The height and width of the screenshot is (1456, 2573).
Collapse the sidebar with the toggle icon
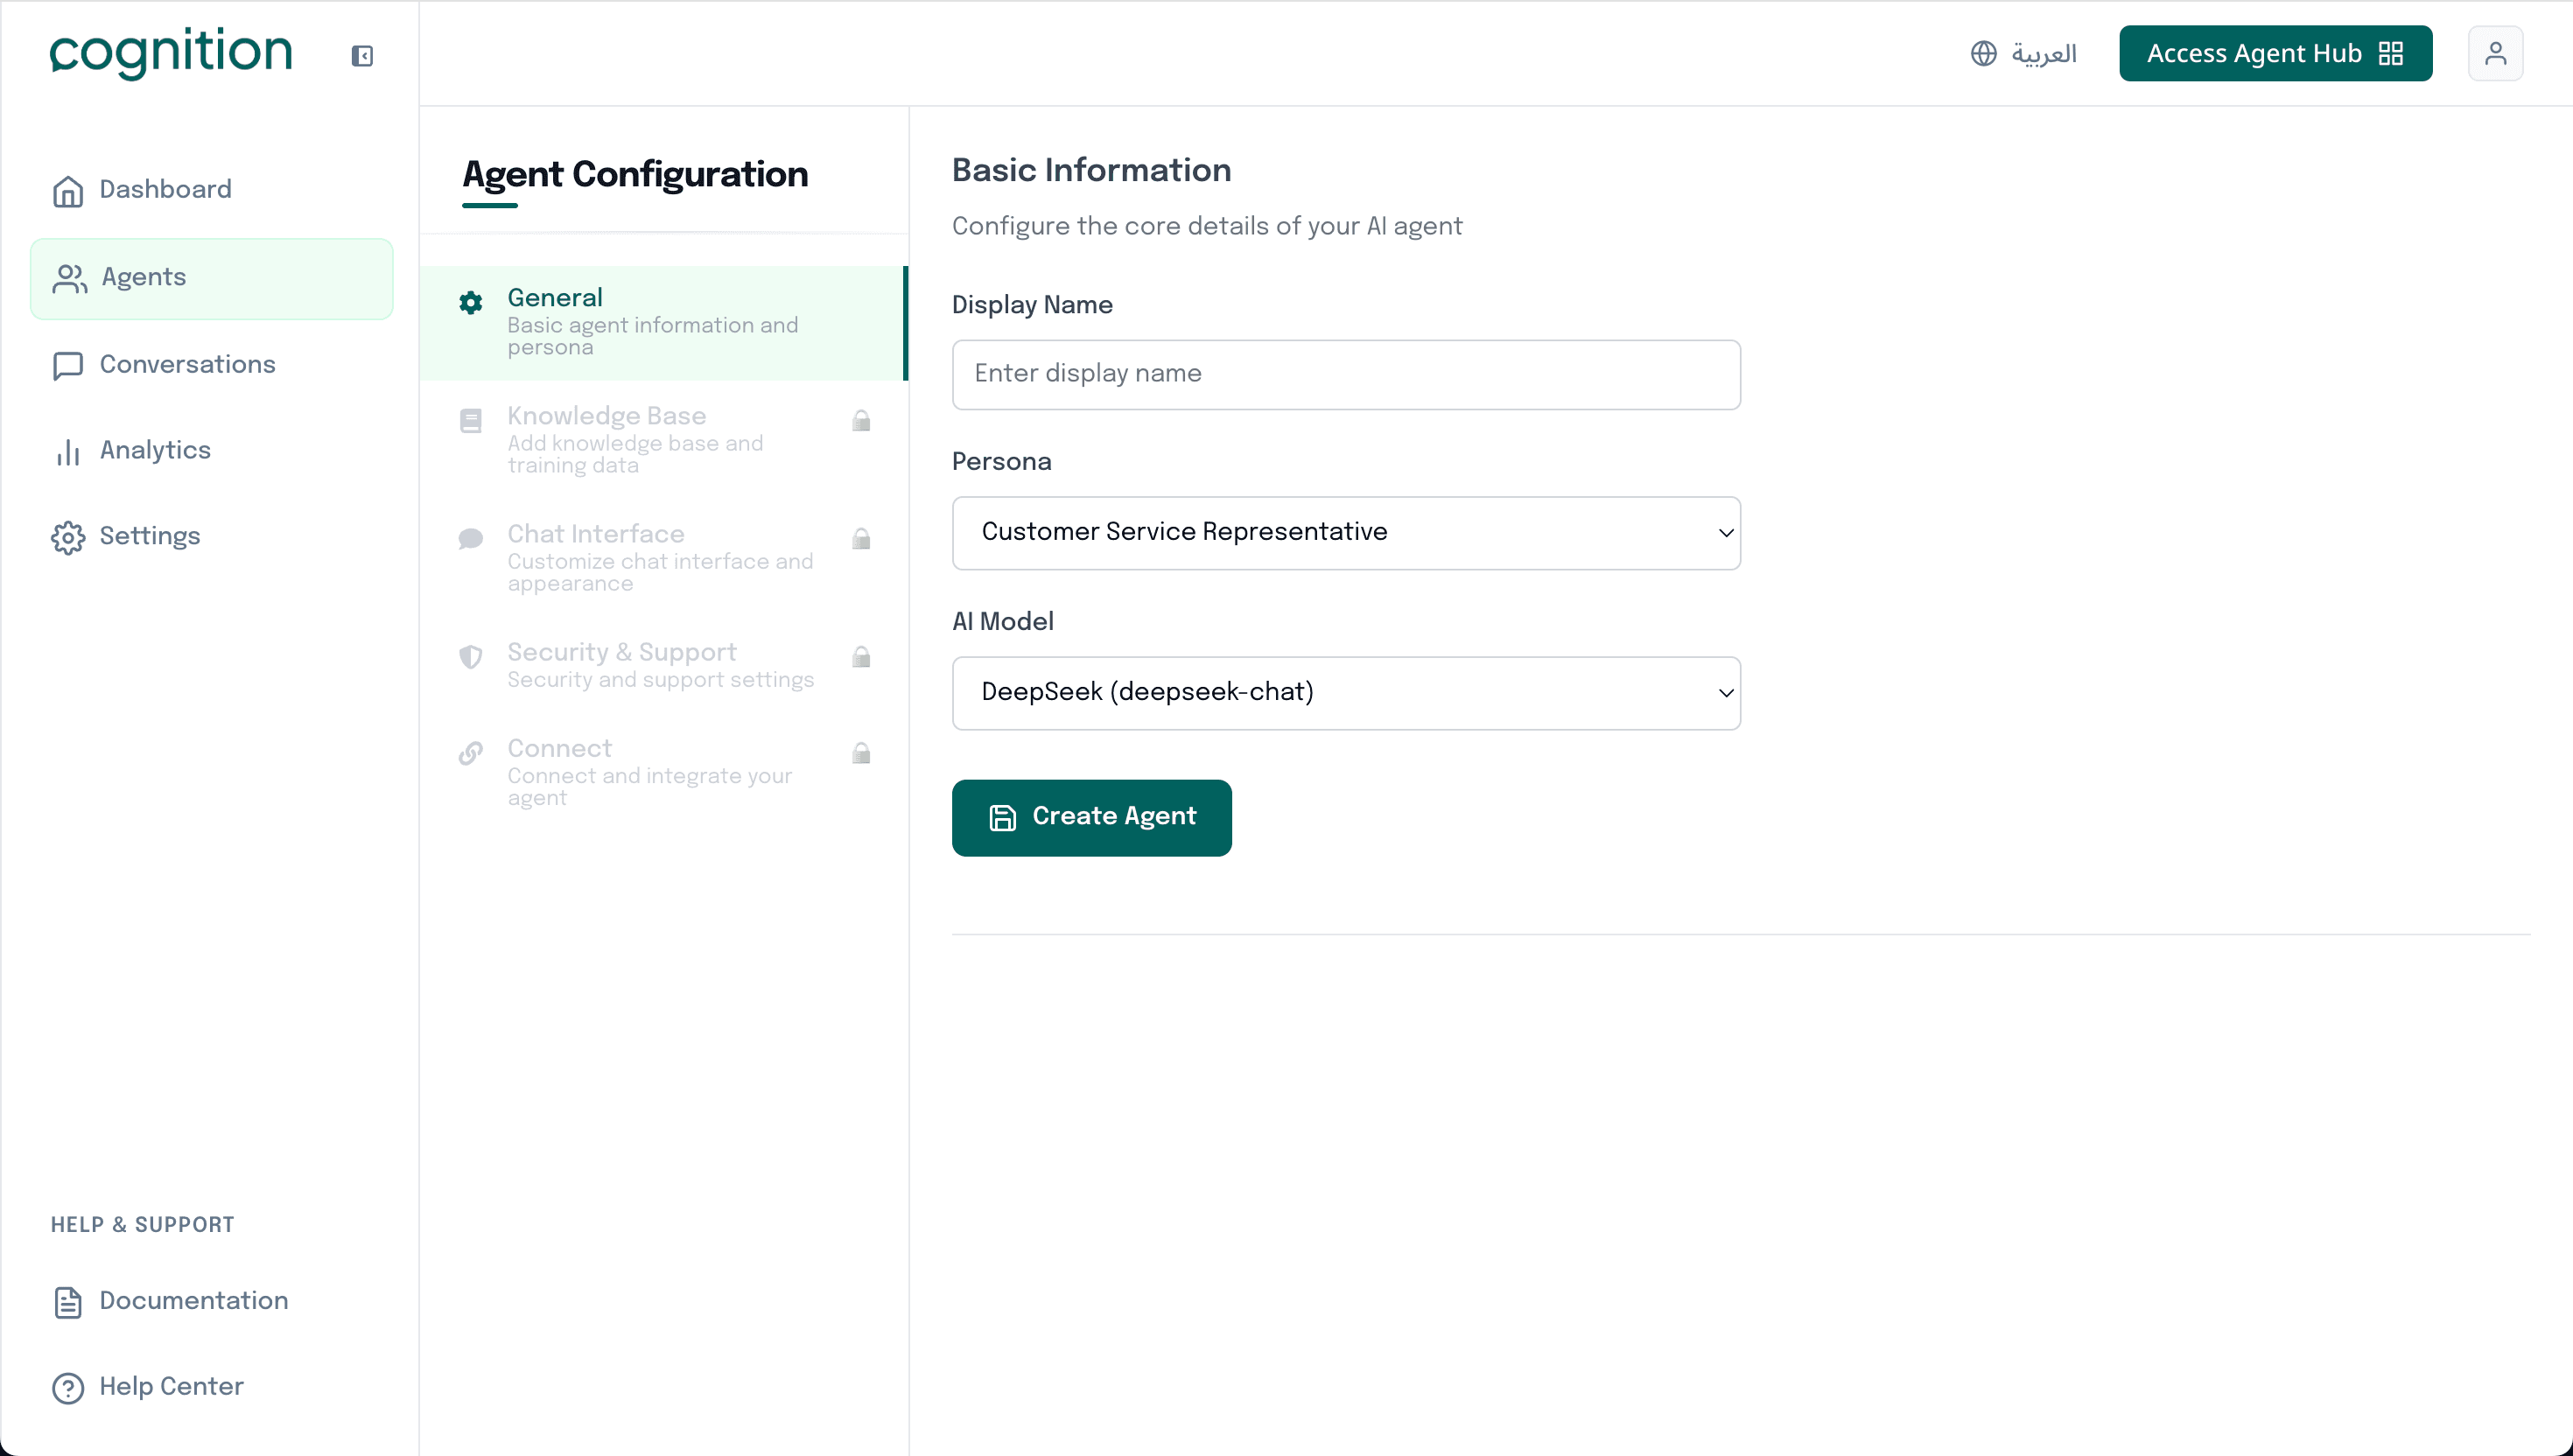click(362, 56)
